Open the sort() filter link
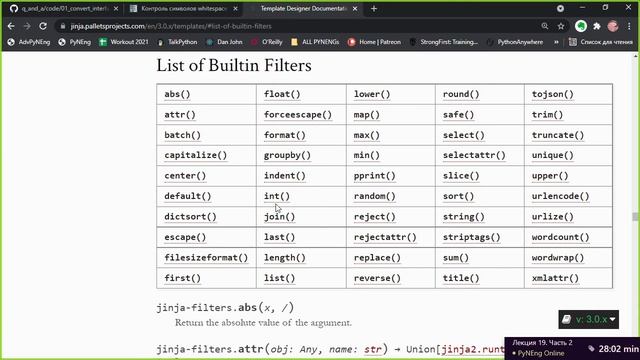The height and width of the screenshot is (360, 640). pos(458,196)
